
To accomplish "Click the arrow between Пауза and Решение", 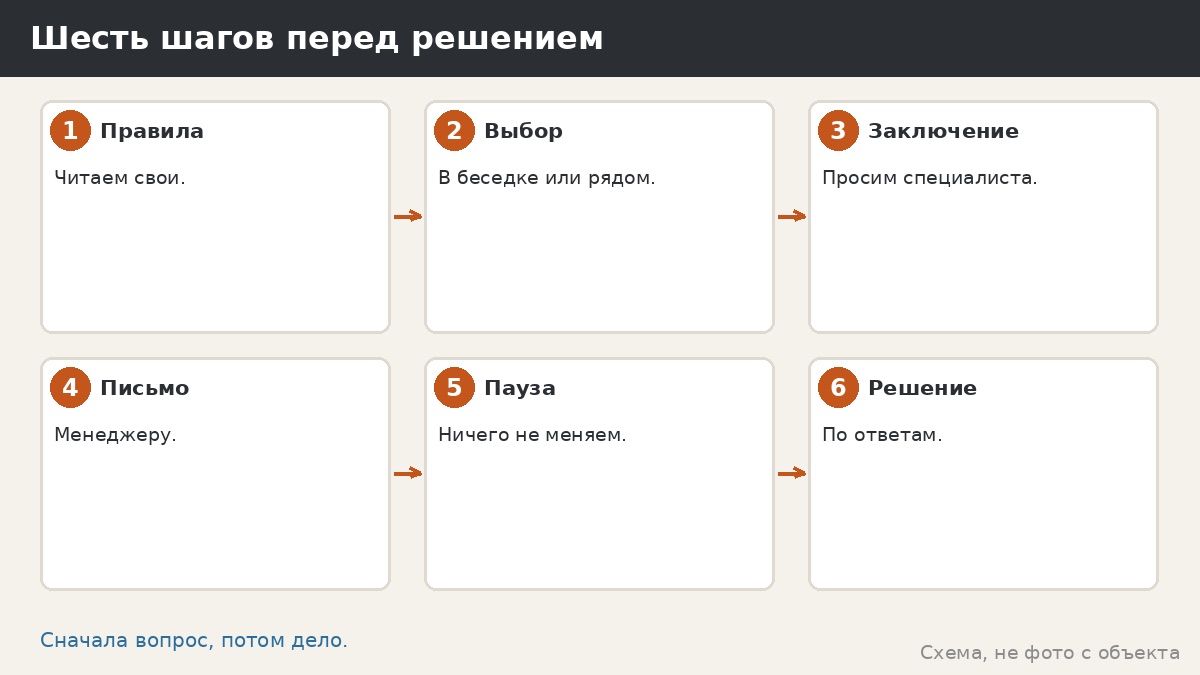I will click(x=792, y=473).
